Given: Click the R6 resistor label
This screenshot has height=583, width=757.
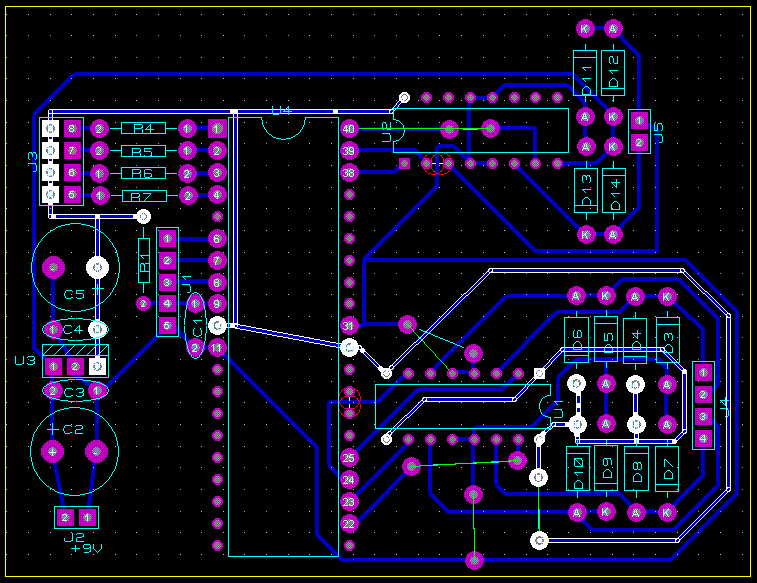Looking at the screenshot, I should click(143, 173).
